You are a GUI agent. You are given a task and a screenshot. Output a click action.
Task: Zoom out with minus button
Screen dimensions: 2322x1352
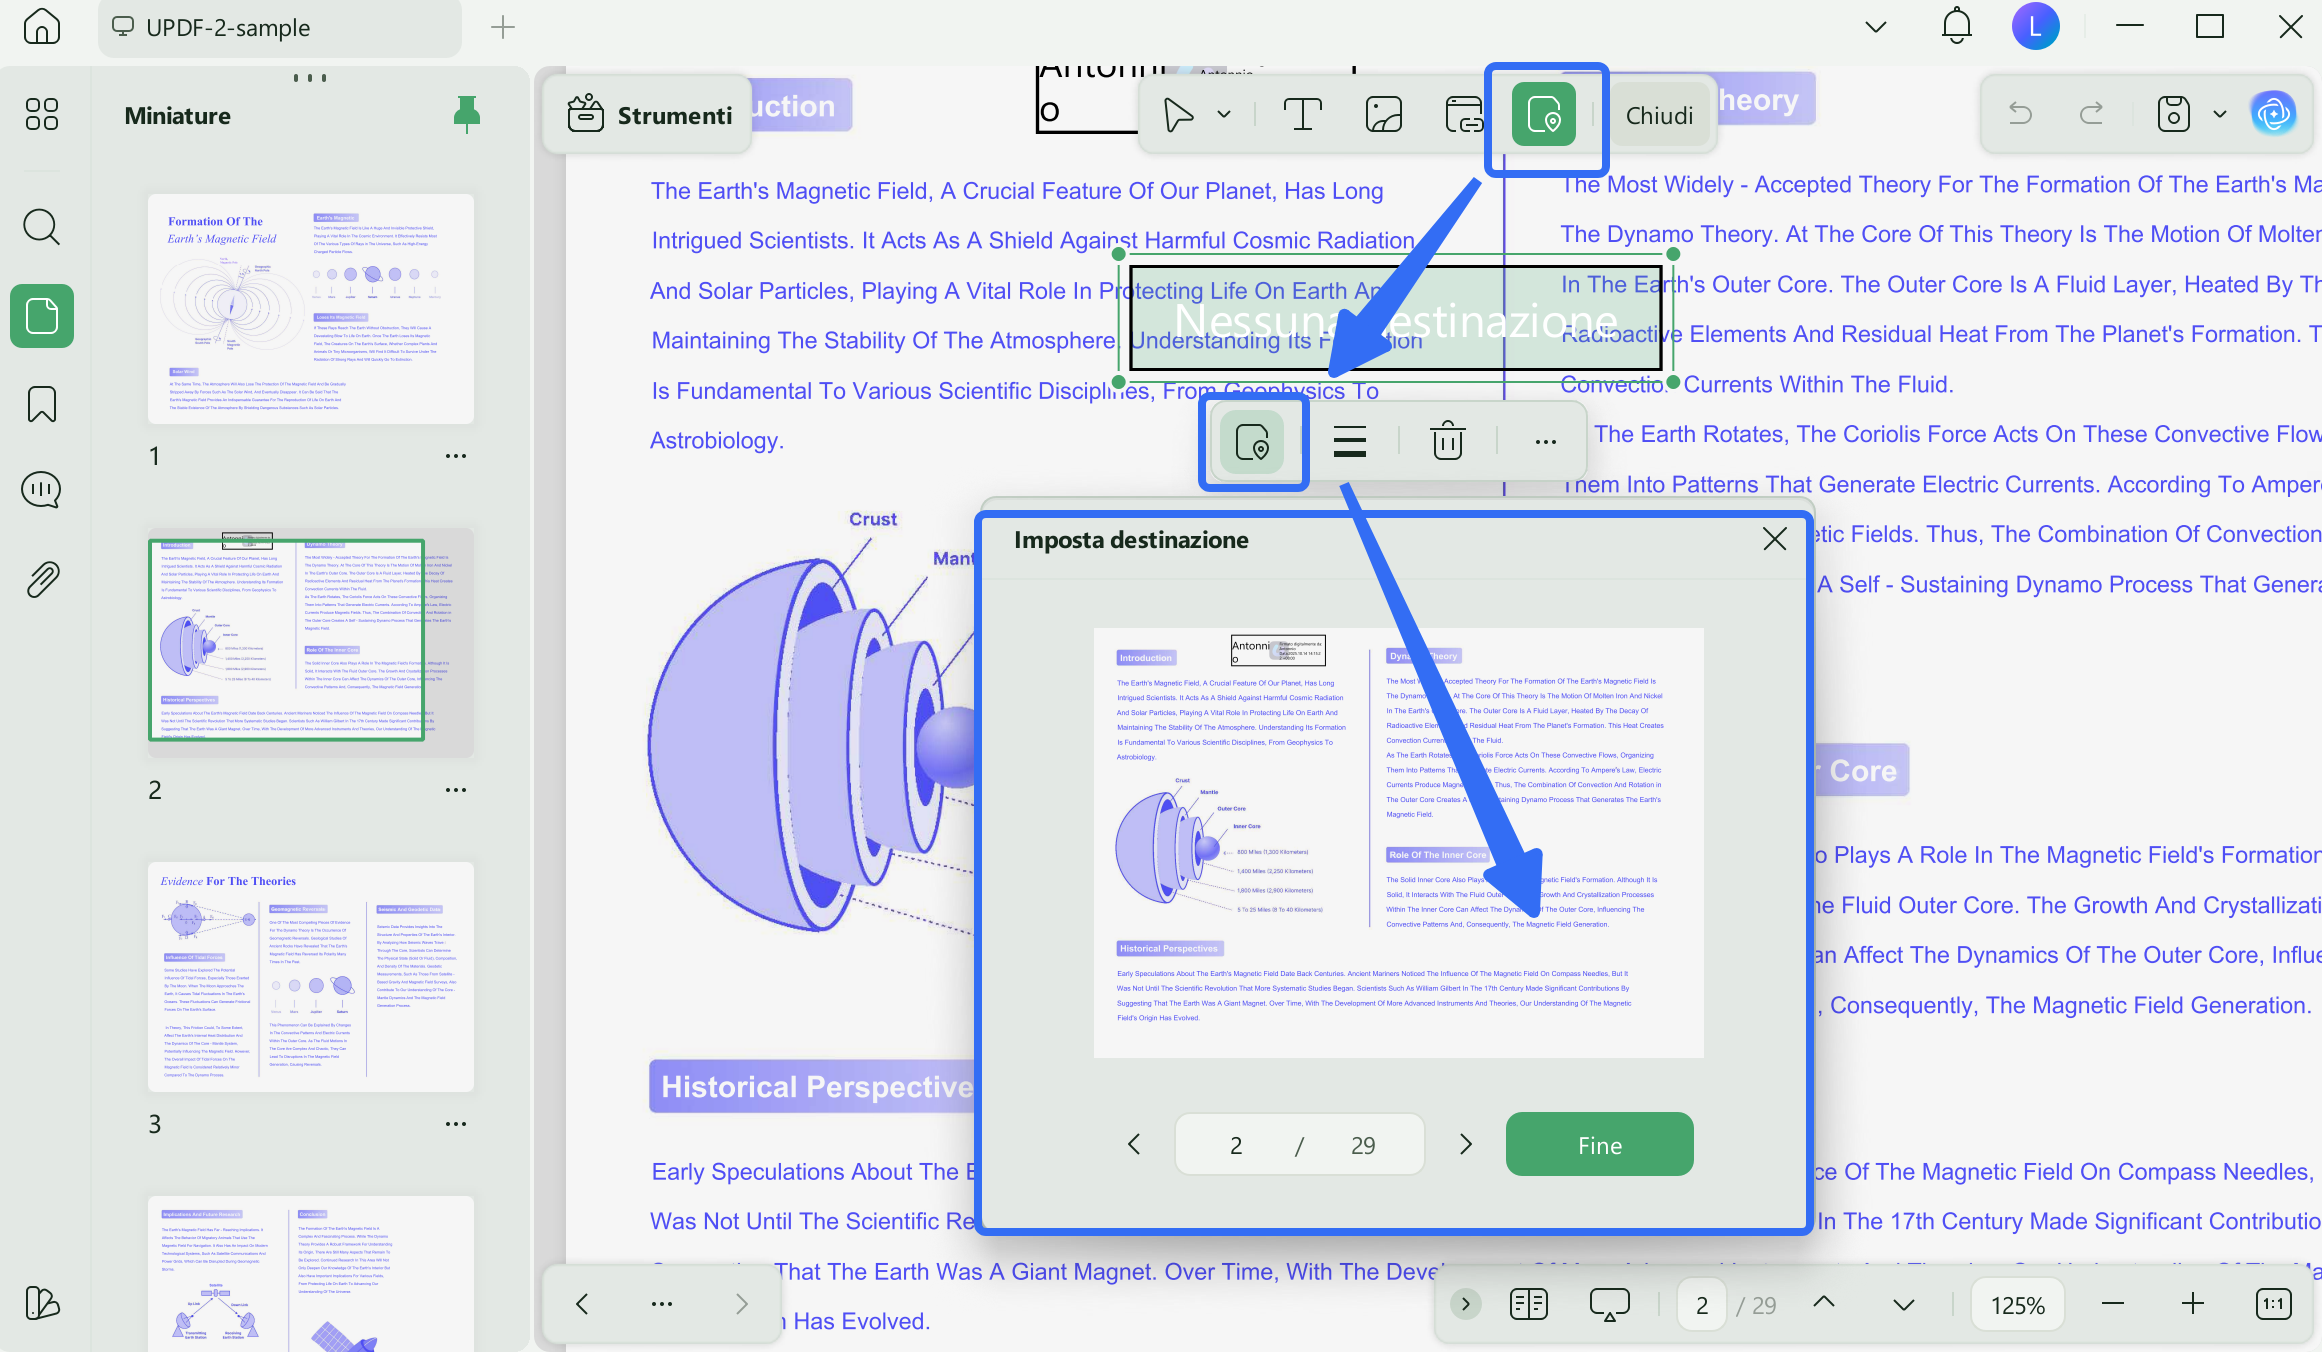(x=2113, y=1303)
